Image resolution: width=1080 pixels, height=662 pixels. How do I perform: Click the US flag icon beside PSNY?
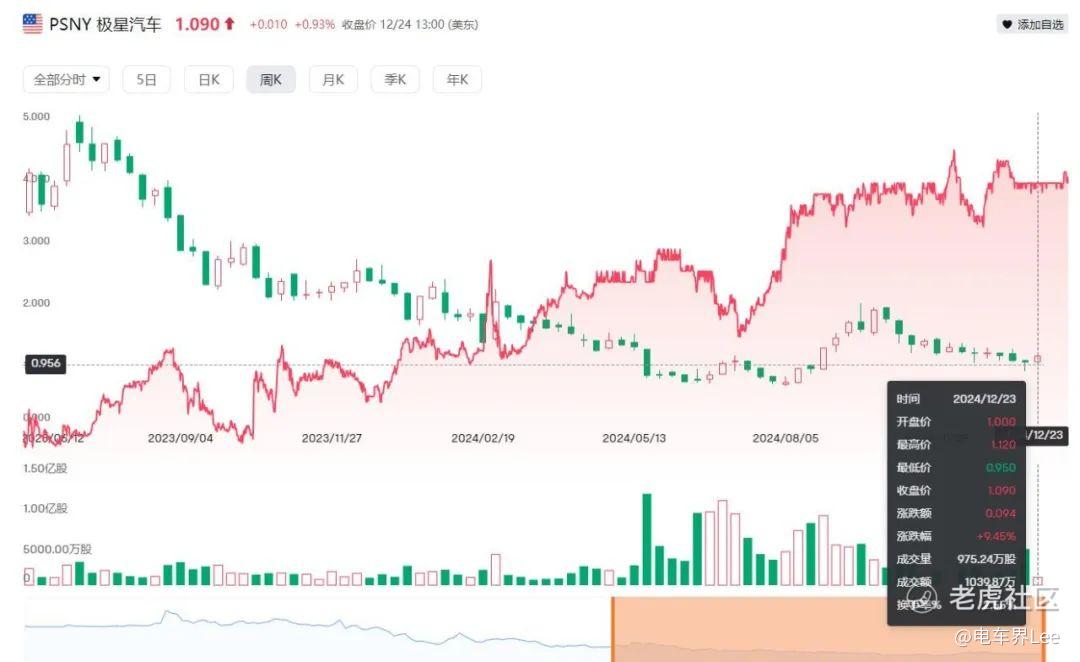[32, 23]
